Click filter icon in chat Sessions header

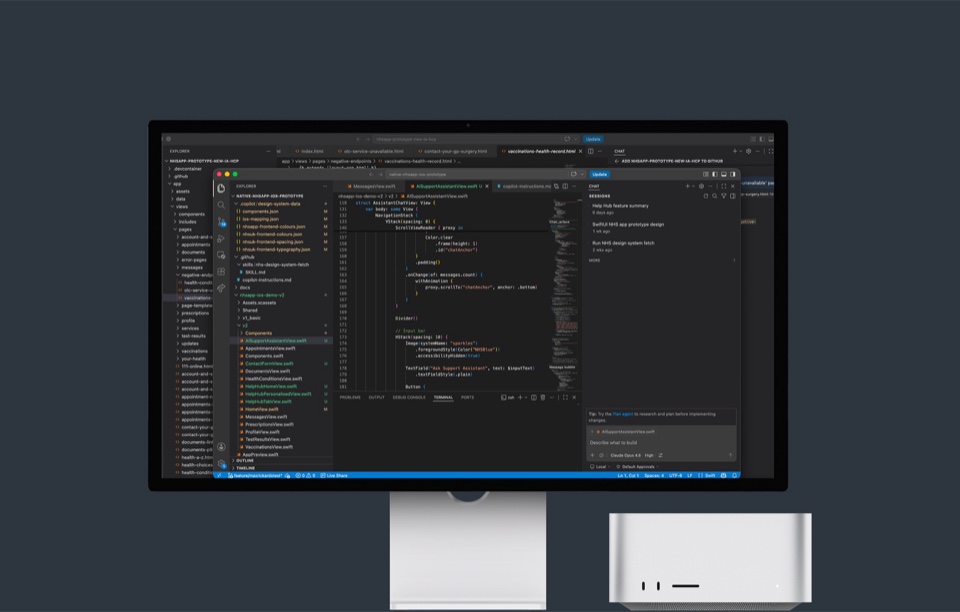(x=724, y=196)
